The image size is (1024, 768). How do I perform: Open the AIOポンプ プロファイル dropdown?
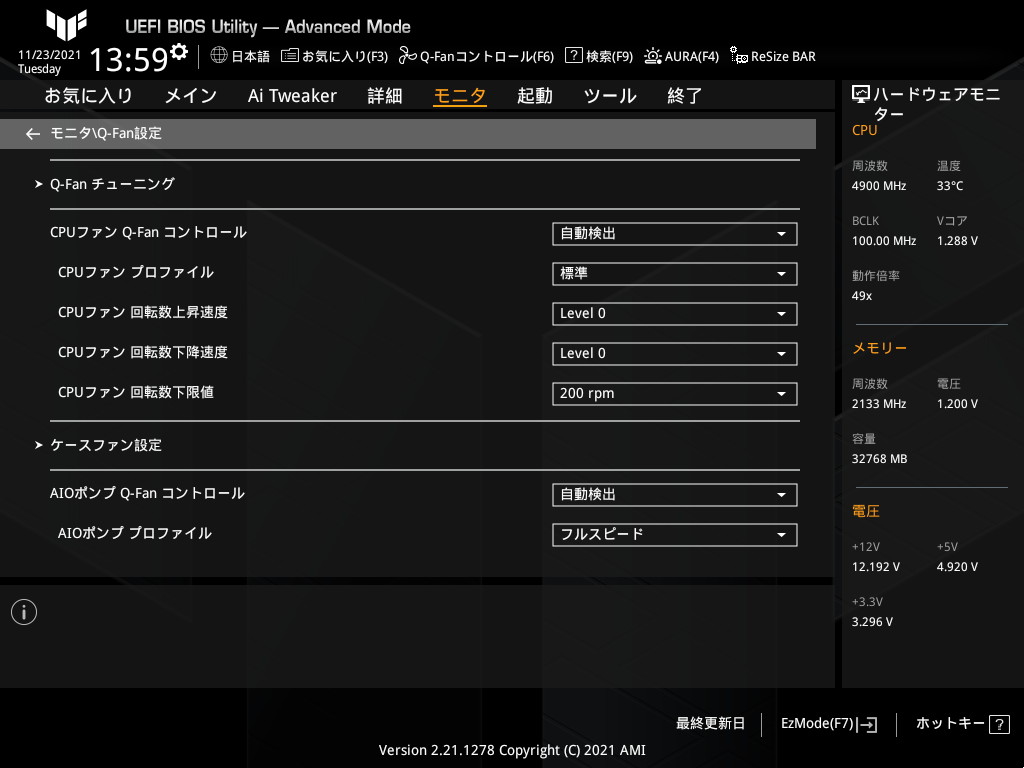(x=675, y=535)
